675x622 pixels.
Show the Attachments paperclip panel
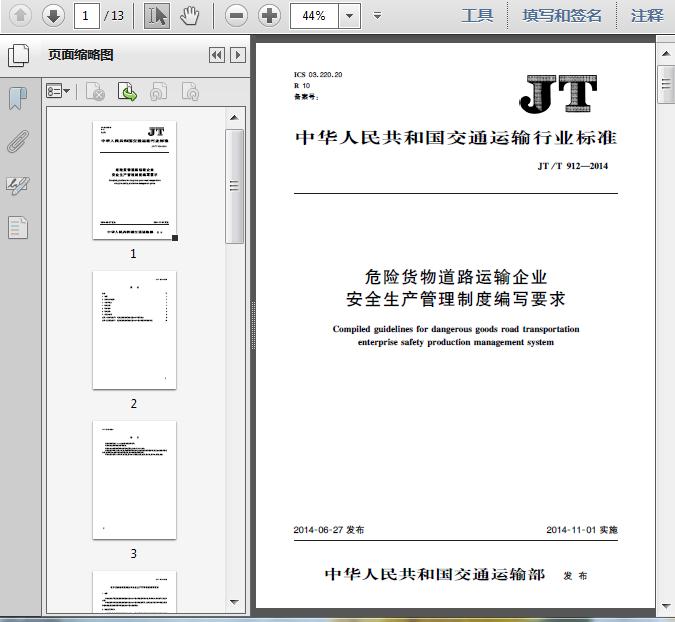(x=18, y=141)
